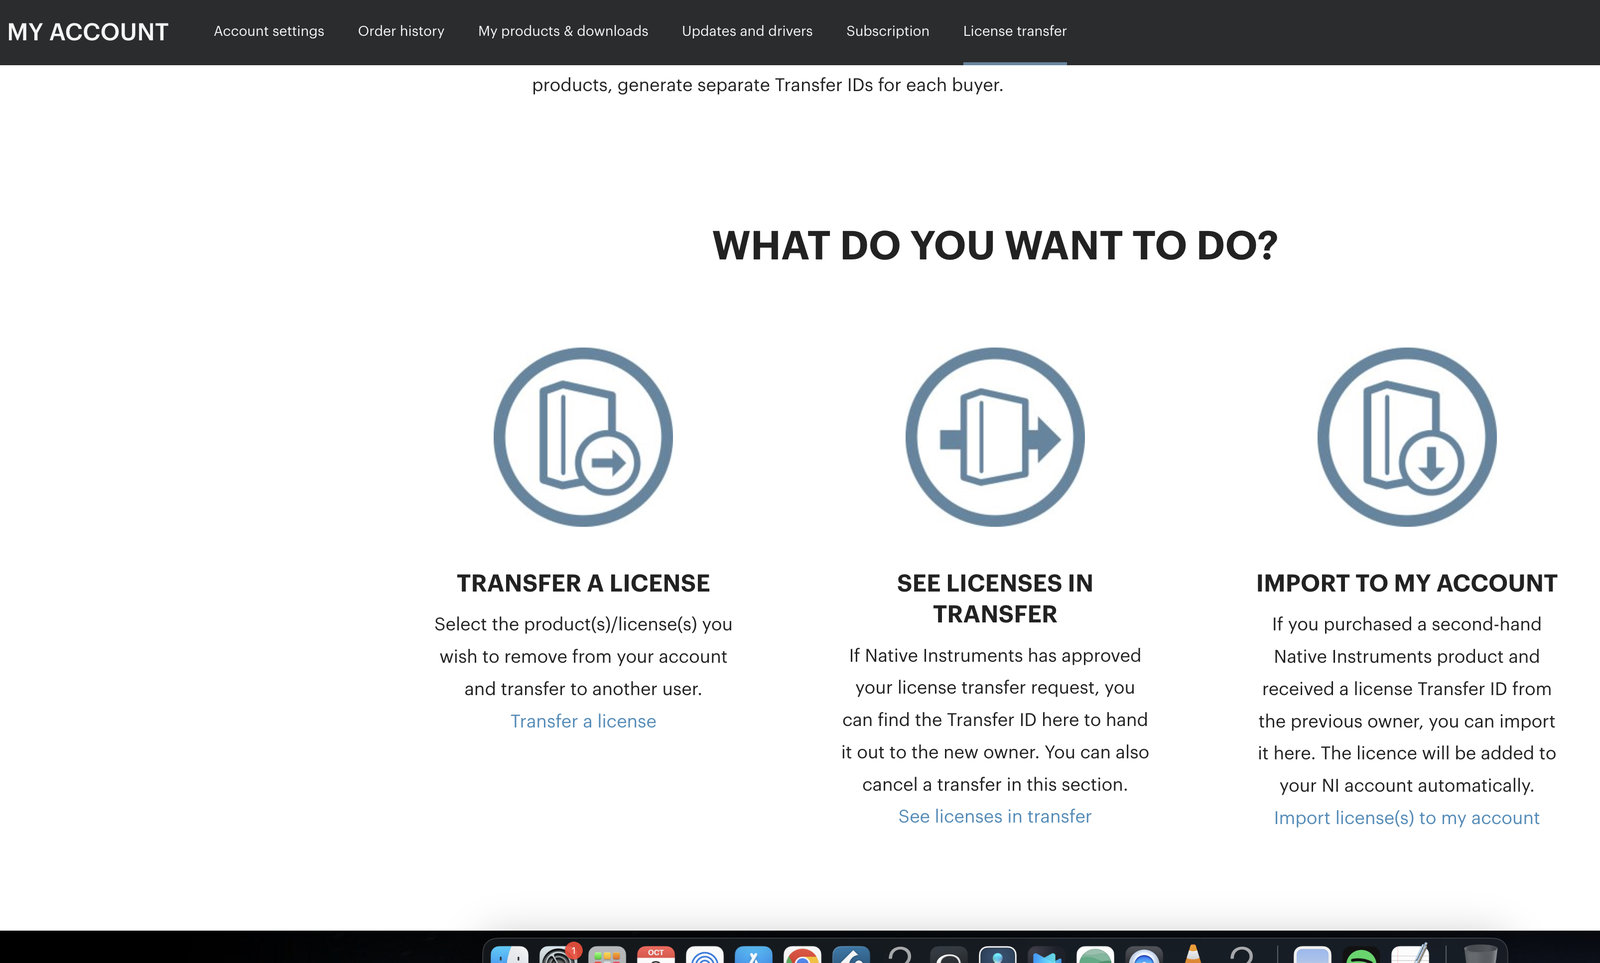
Task: Open the Calendar app in the dock
Action: click(656, 956)
